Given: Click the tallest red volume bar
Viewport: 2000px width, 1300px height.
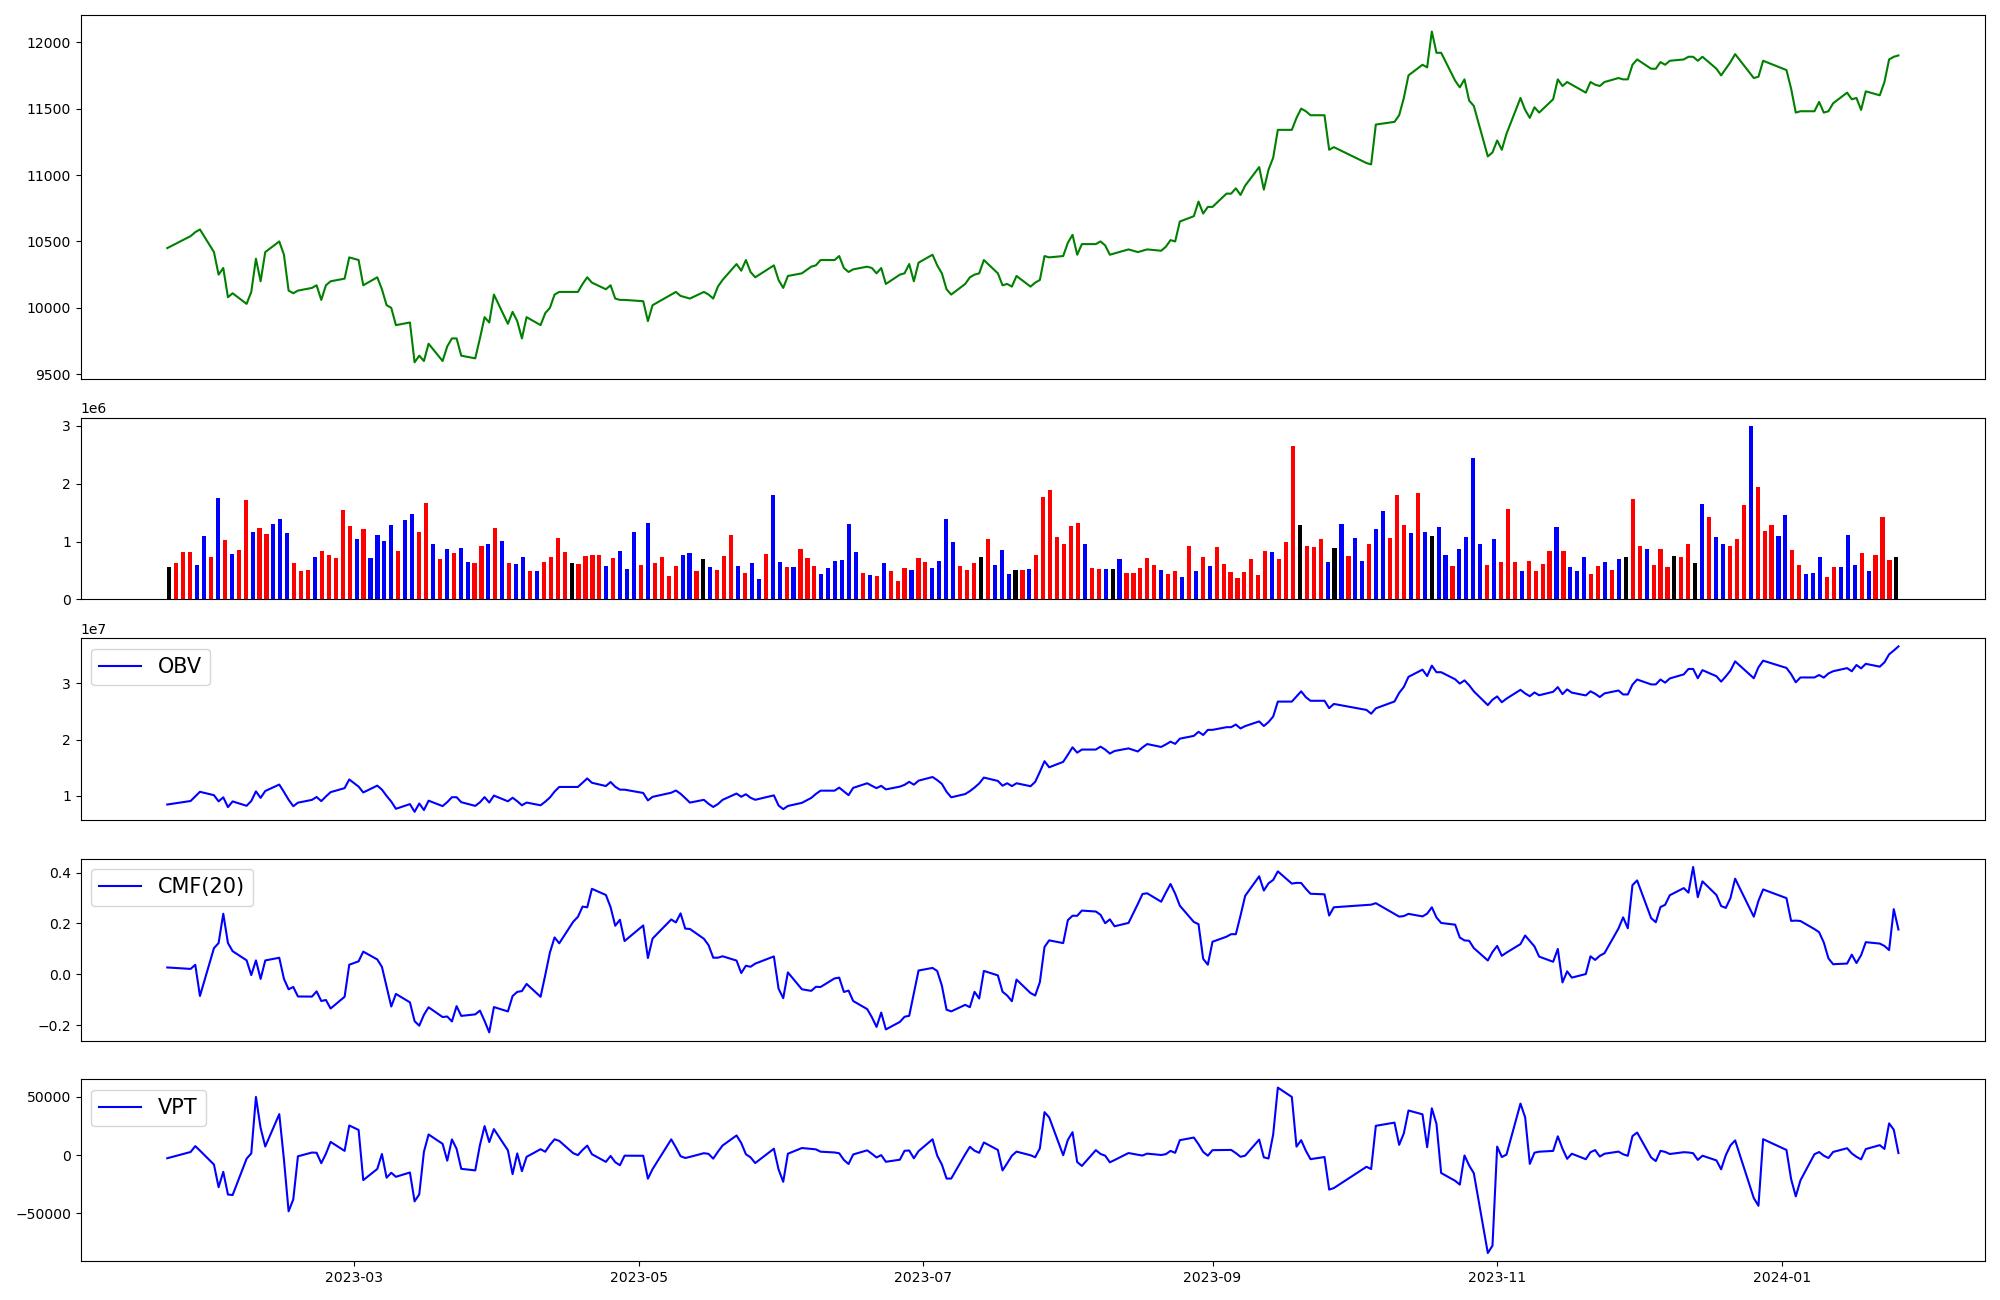Looking at the screenshot, I should [x=1293, y=522].
